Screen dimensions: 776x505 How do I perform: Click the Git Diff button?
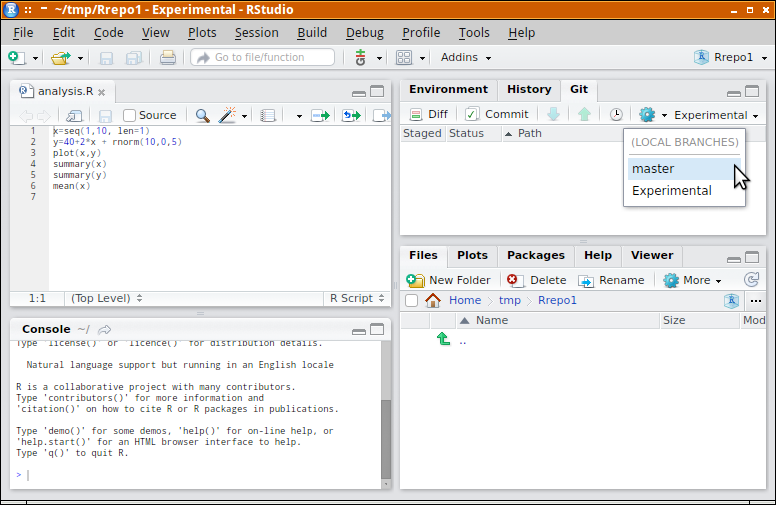(x=429, y=114)
